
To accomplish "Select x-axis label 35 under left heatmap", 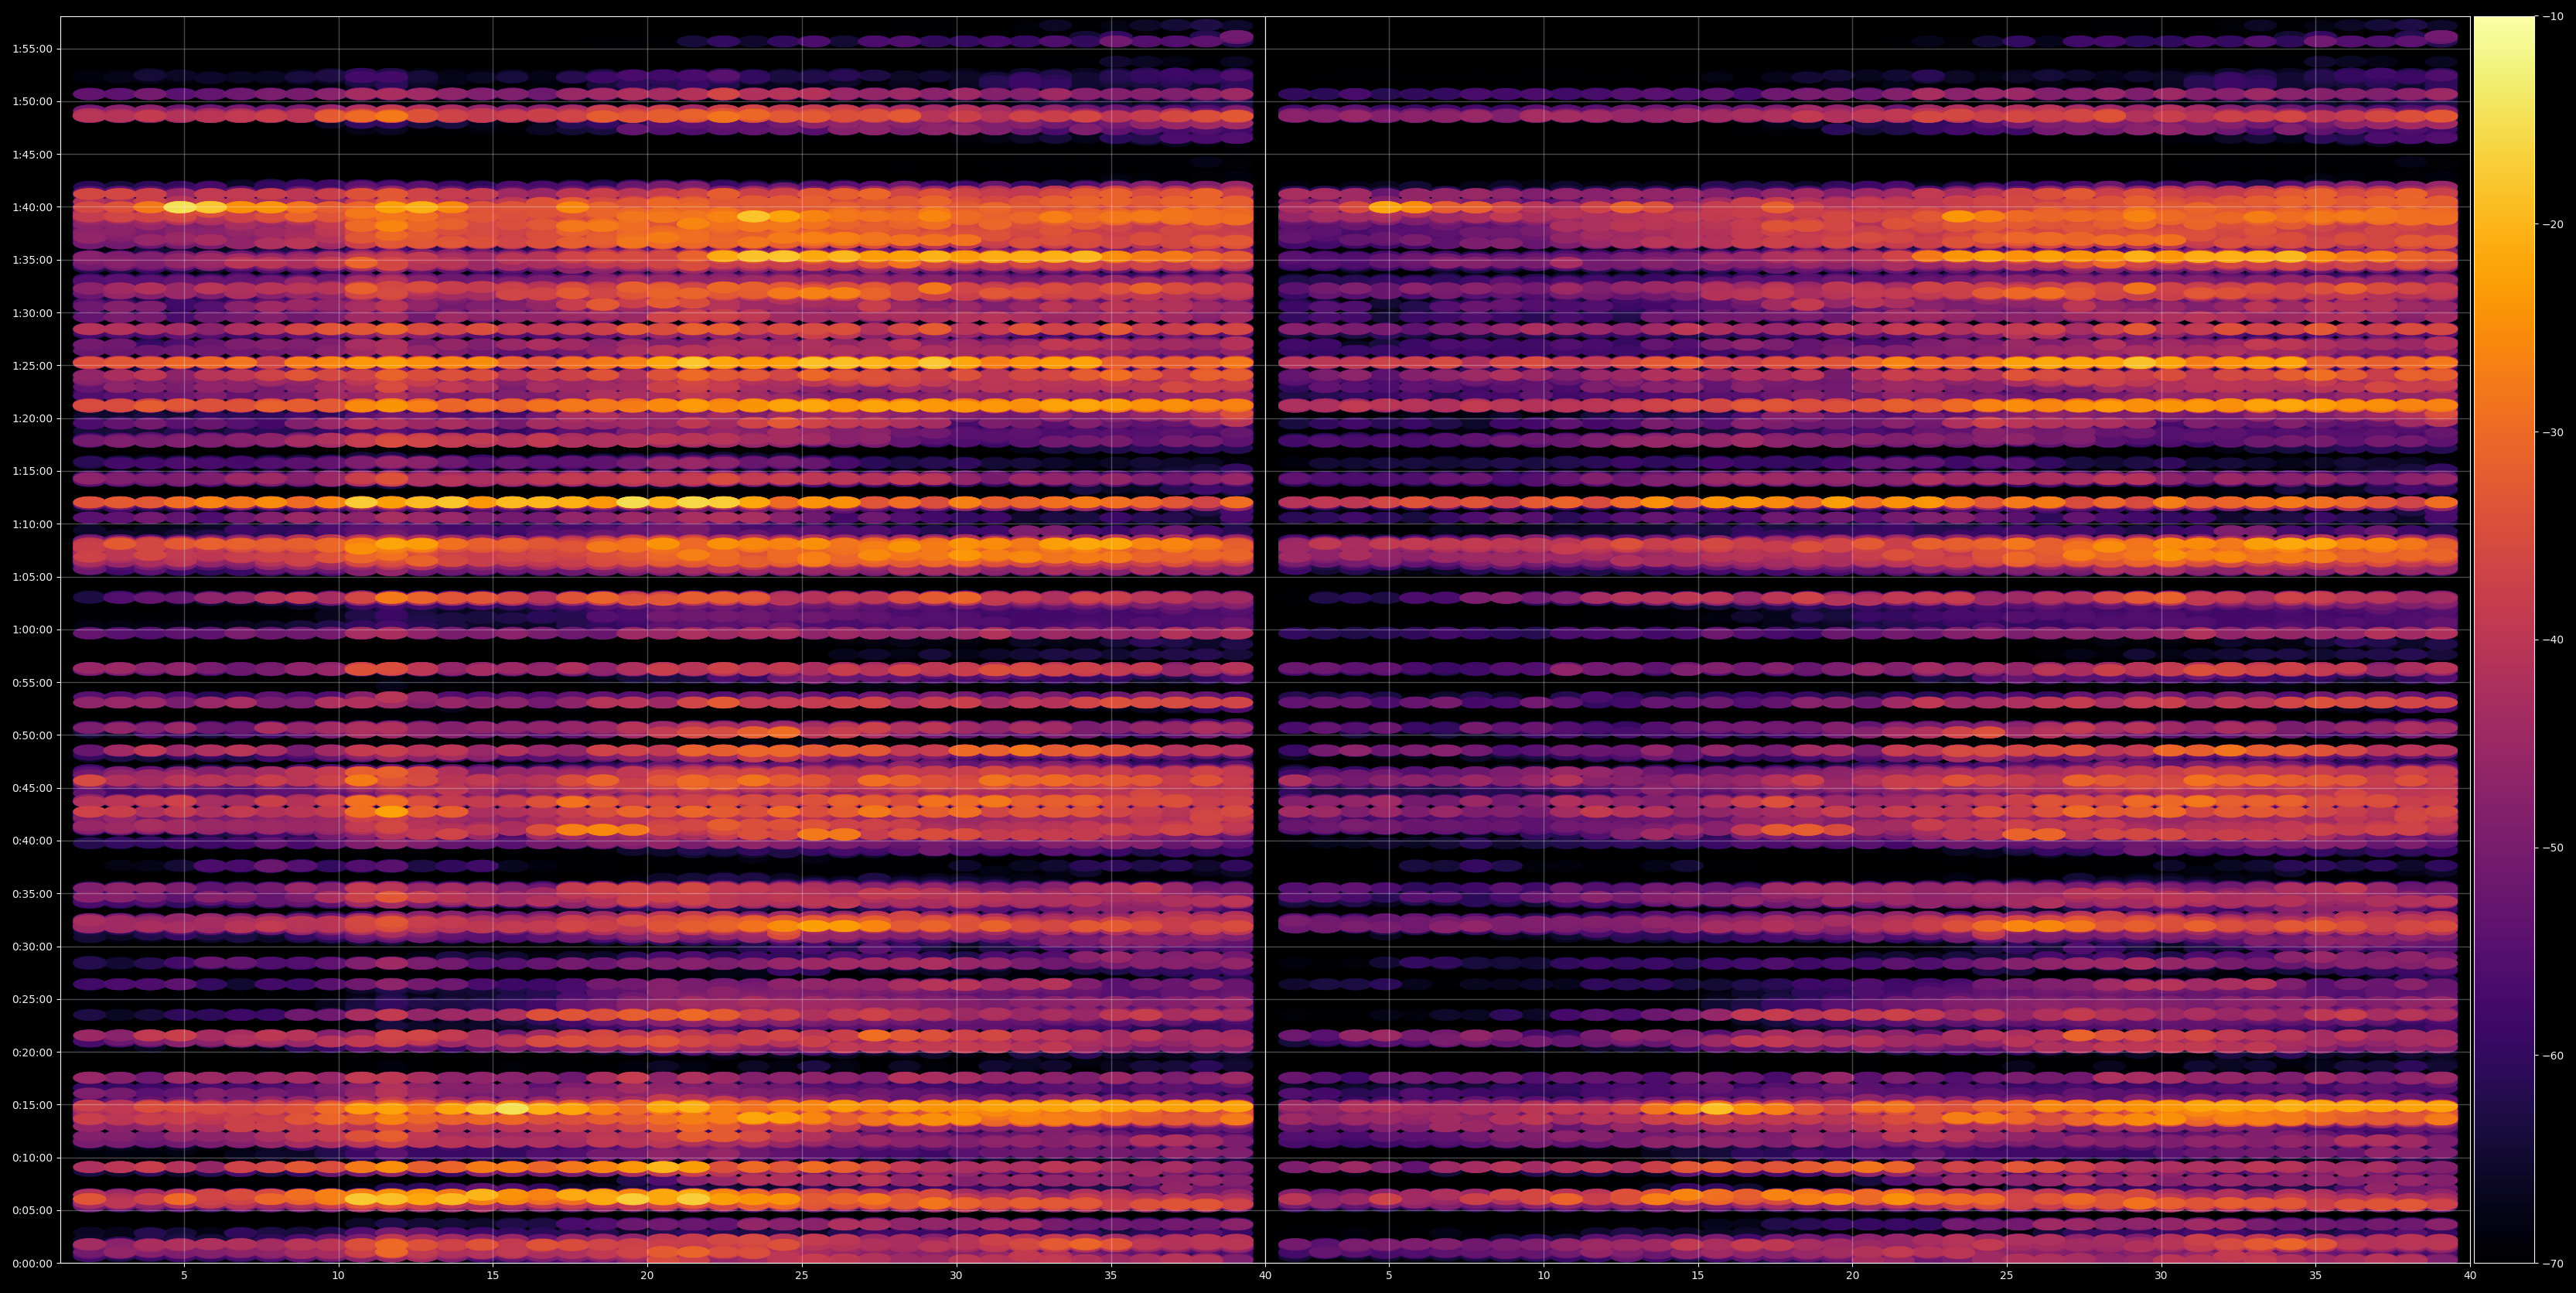I will 1111,1276.
